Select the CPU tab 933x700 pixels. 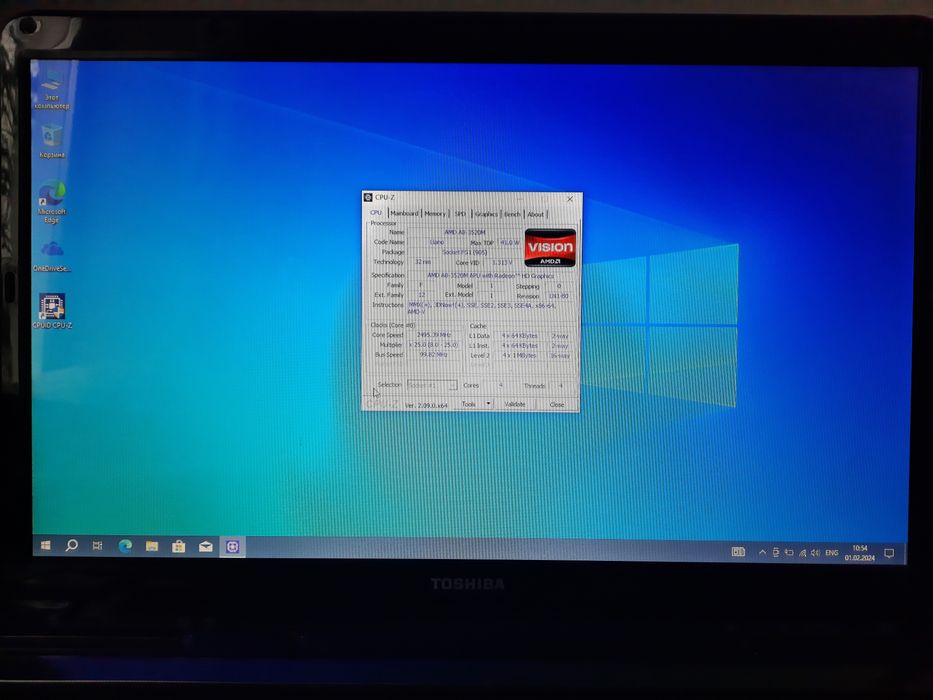(x=376, y=213)
